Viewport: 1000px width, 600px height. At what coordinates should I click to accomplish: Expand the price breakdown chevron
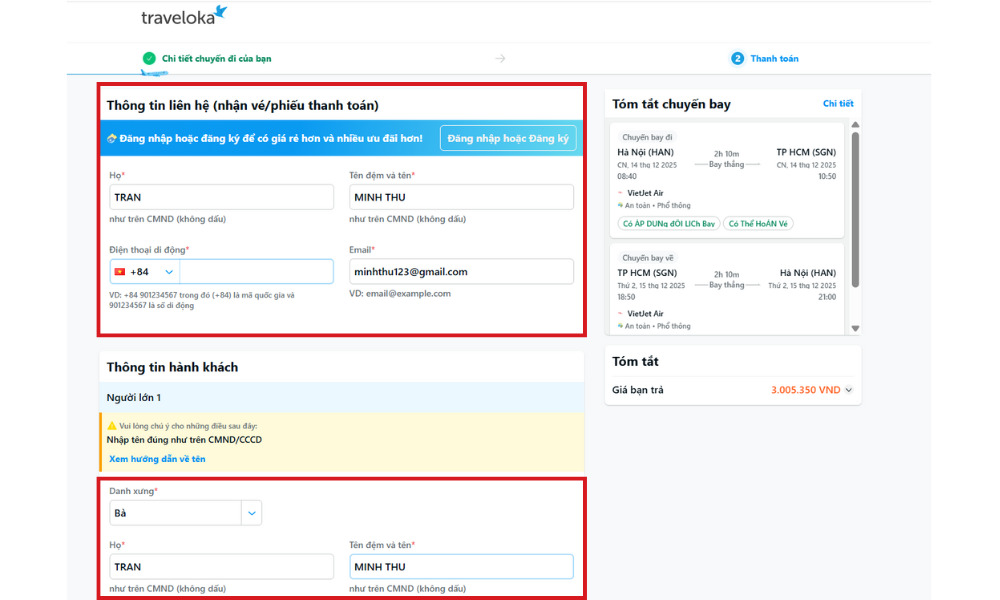pyautogui.click(x=849, y=390)
